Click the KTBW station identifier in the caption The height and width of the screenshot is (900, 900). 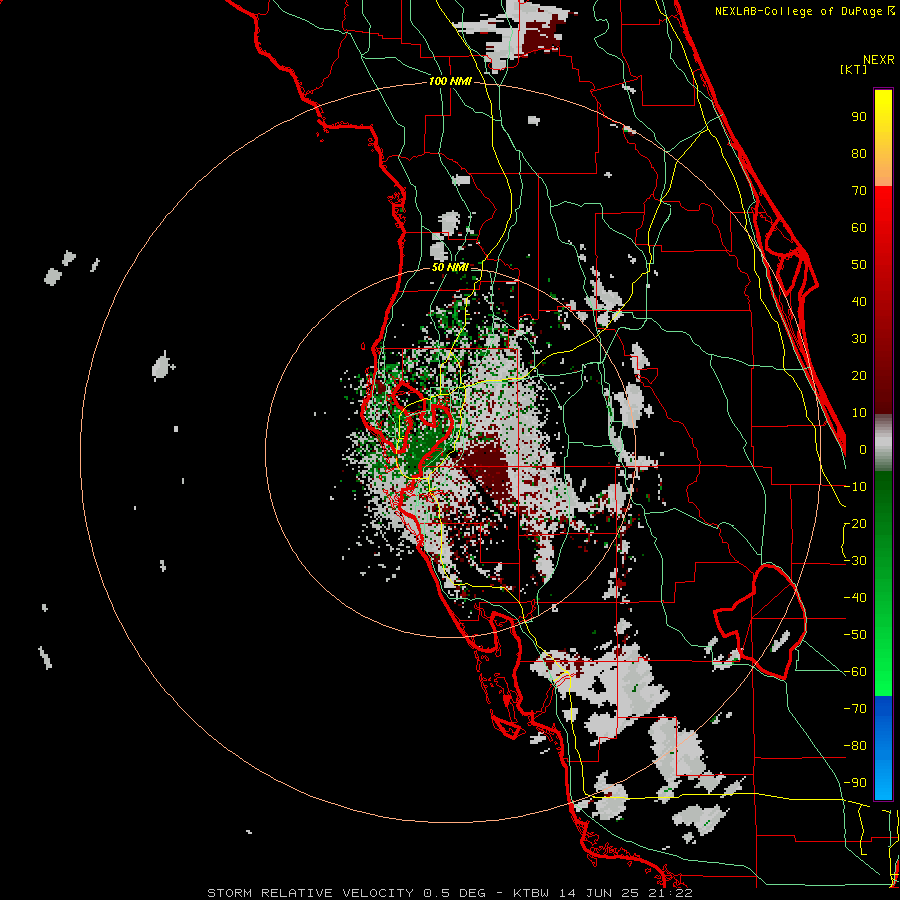[532, 893]
